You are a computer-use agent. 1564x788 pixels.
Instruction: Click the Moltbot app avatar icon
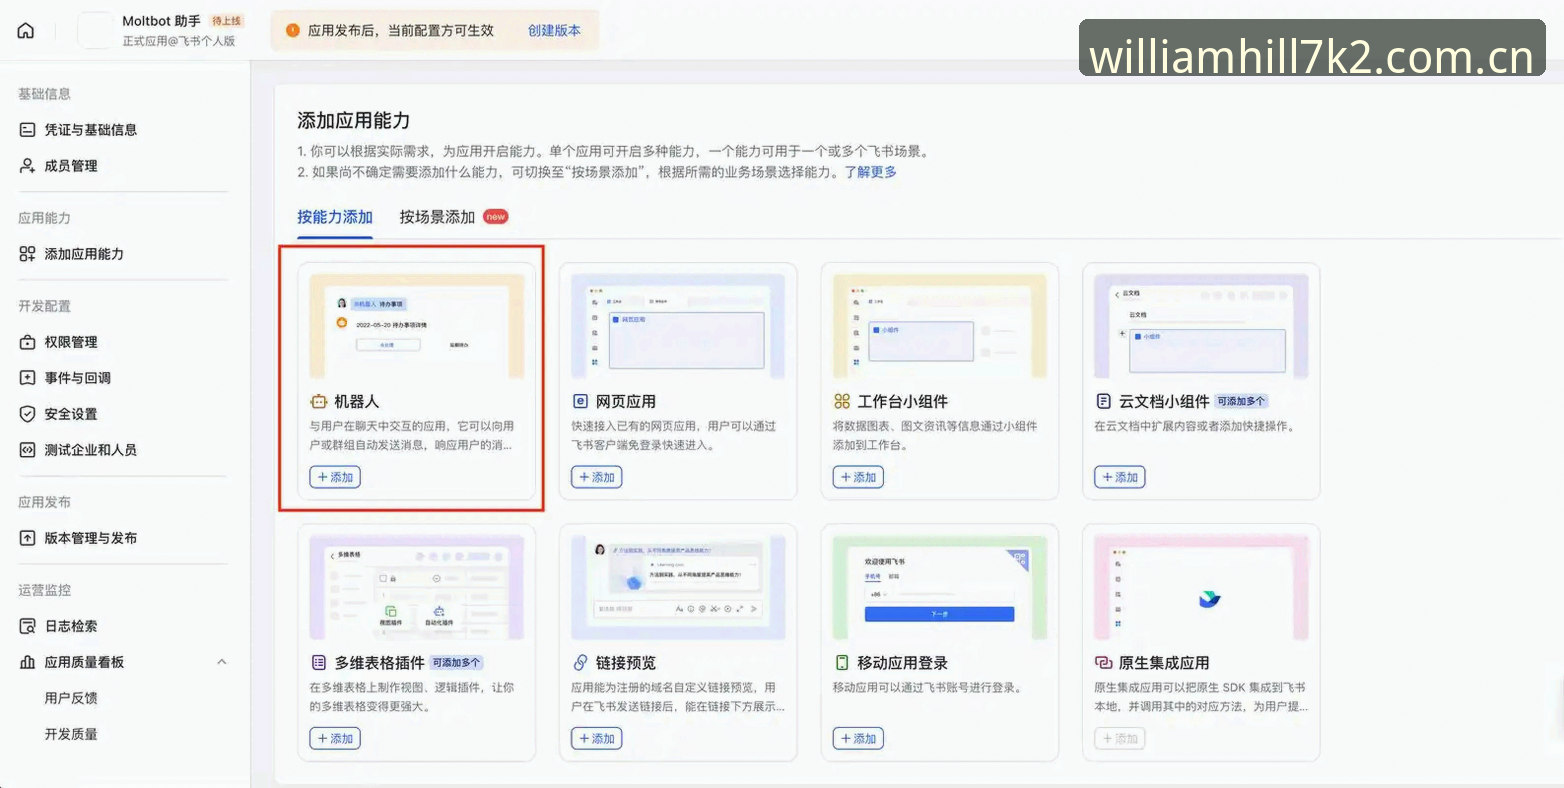pos(95,30)
